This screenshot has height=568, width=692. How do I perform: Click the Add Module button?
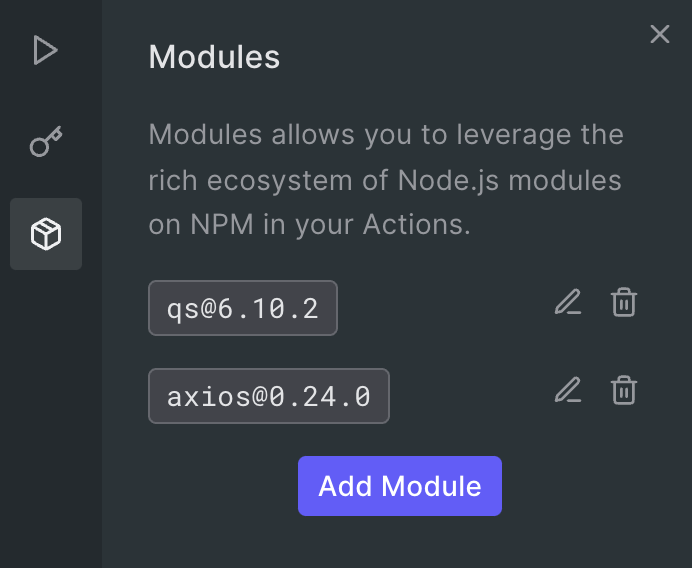point(400,486)
